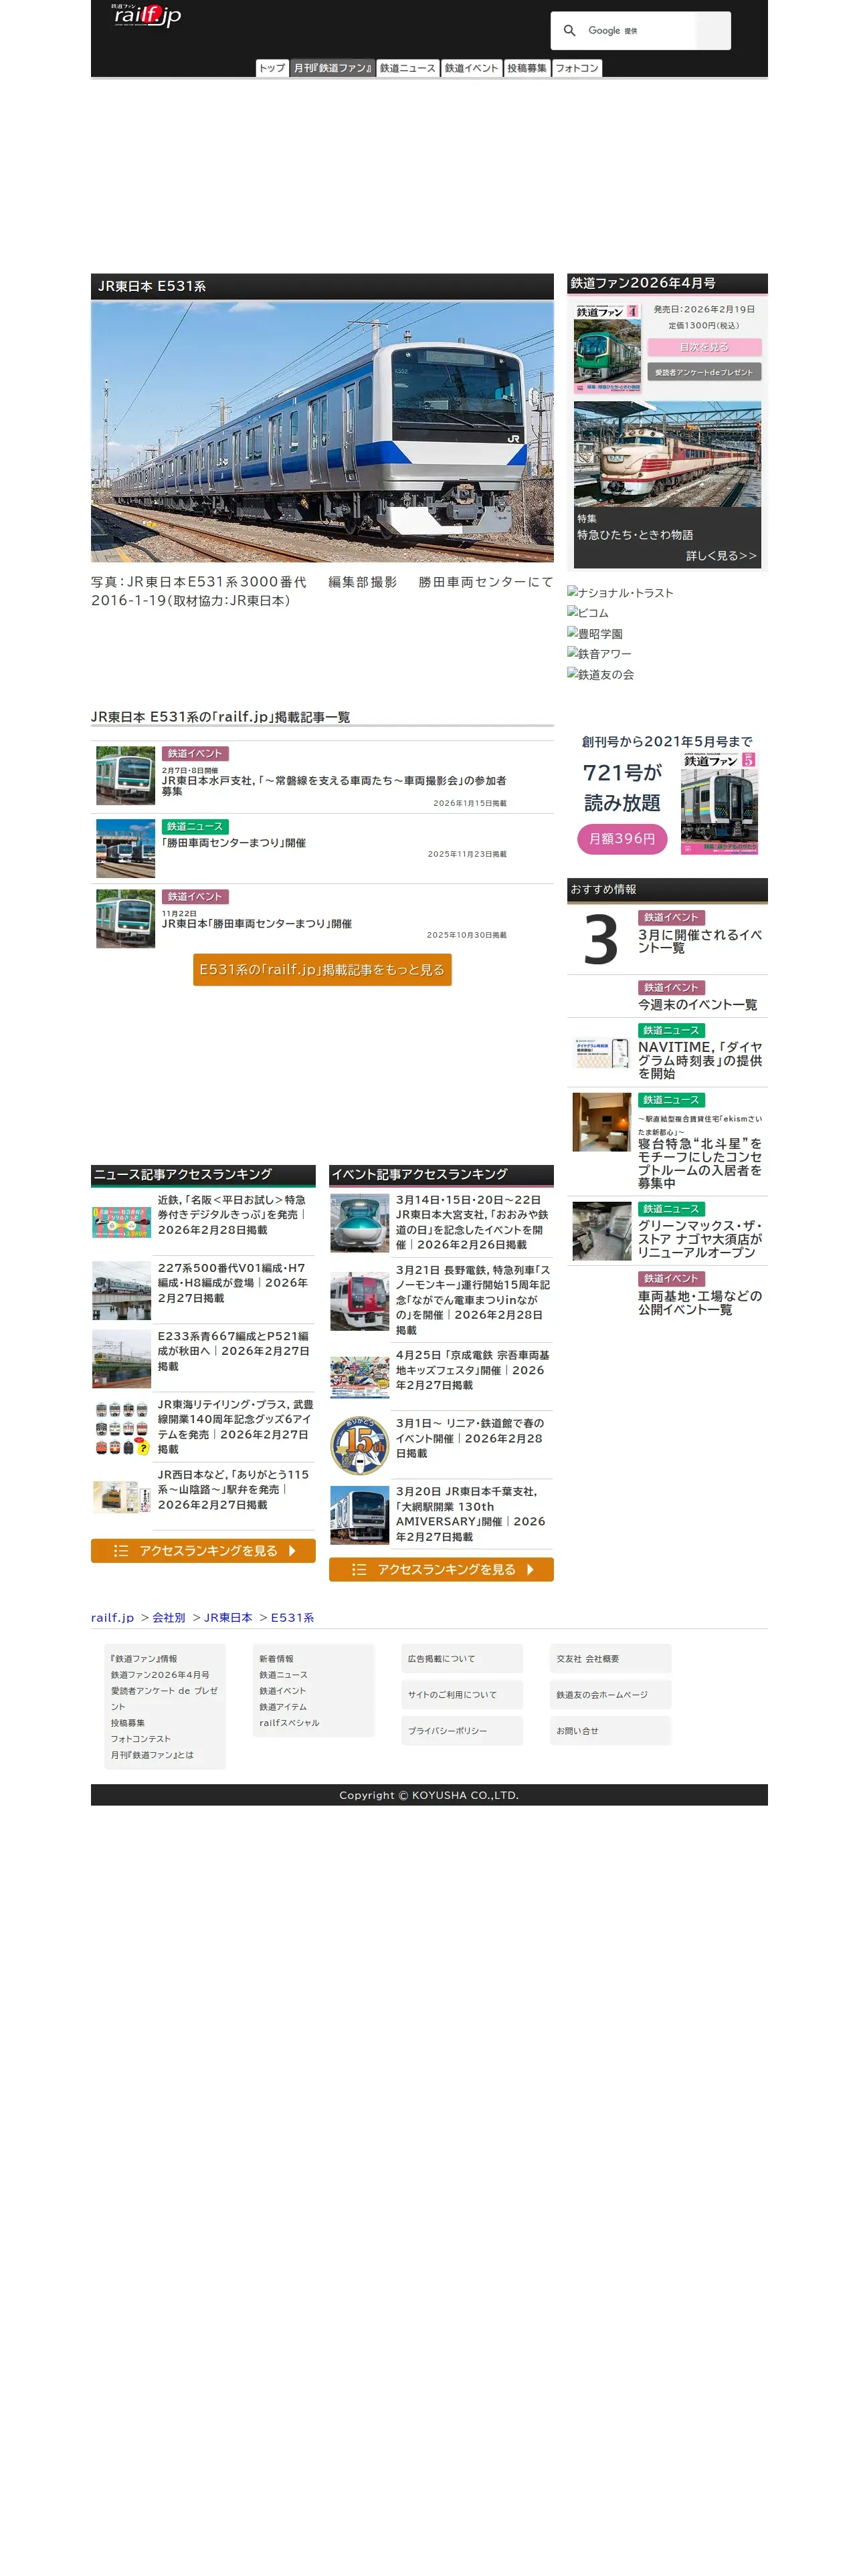Click the search submit button

click(713, 31)
